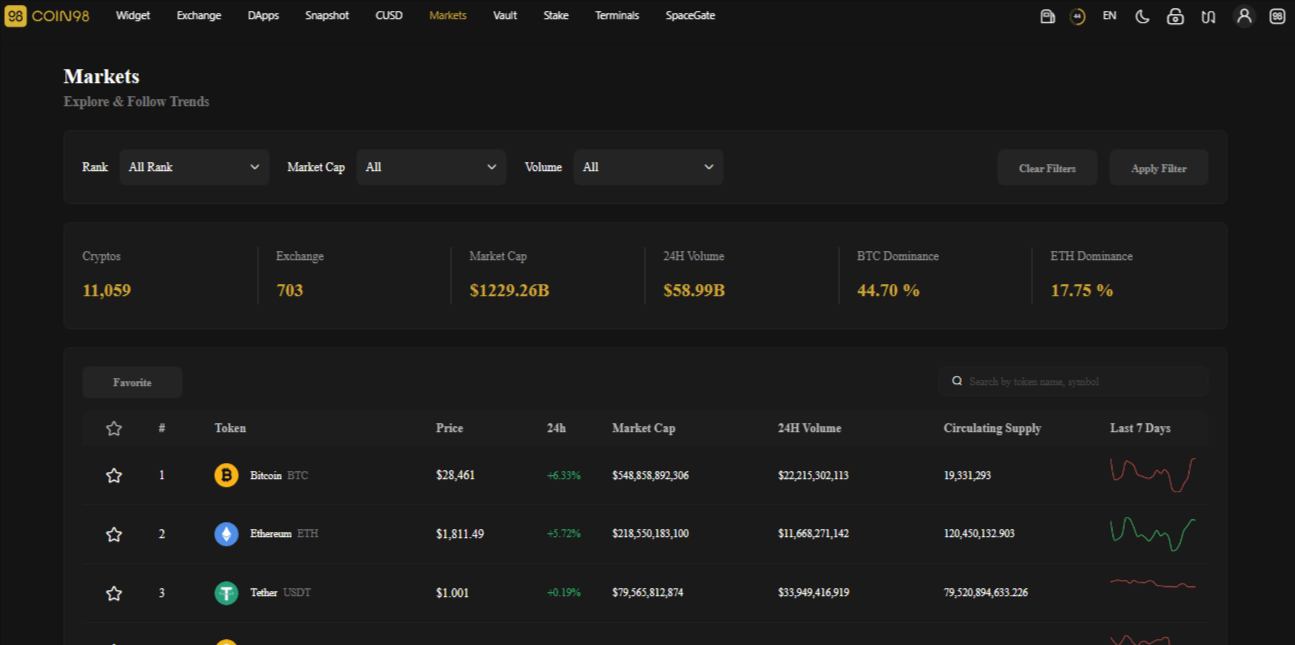This screenshot has width=1295, height=645.
Task: Open the Market Cap filter dropdown
Action: pyautogui.click(x=431, y=167)
